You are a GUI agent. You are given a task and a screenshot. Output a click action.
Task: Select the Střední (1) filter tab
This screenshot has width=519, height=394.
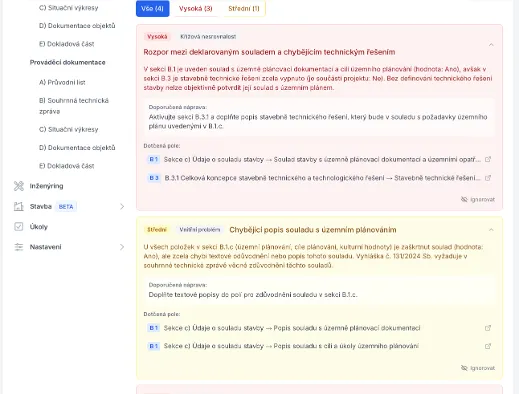click(x=244, y=9)
